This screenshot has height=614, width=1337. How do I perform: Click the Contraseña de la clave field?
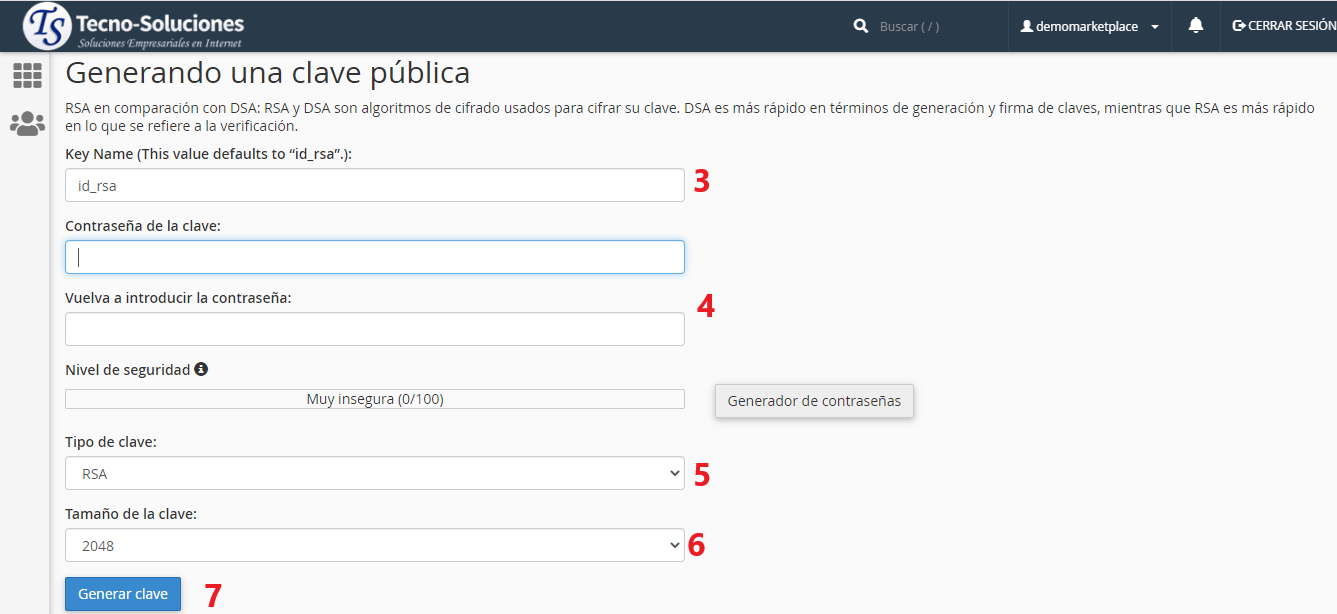point(374,257)
